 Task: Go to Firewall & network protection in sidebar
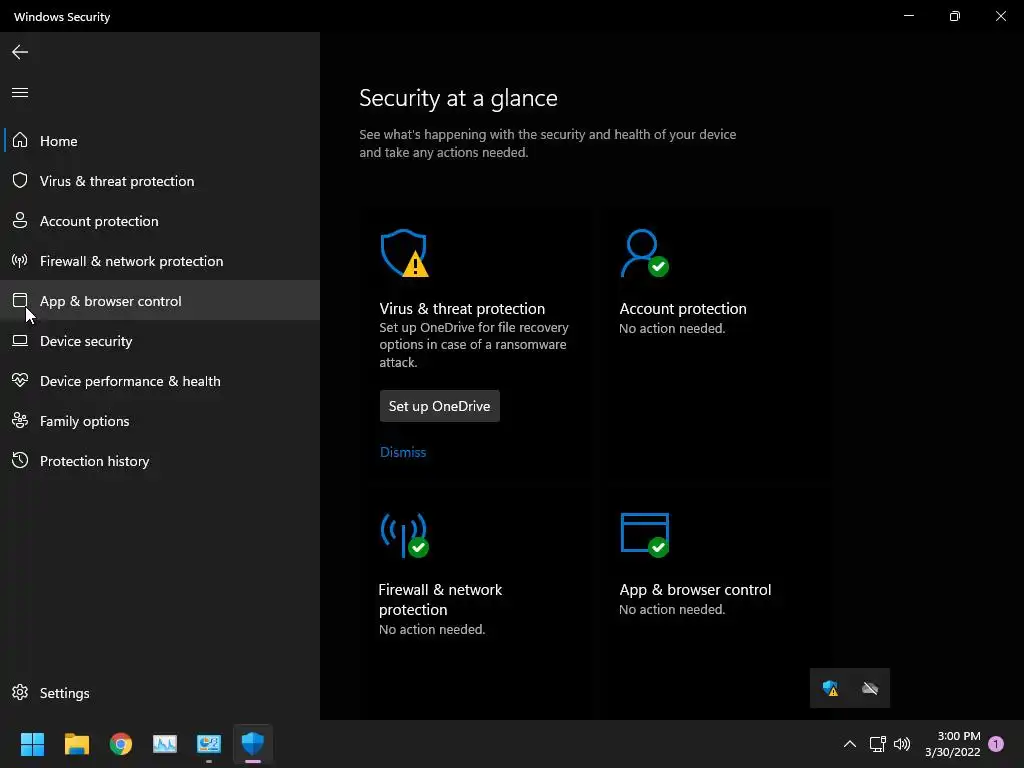160,261
